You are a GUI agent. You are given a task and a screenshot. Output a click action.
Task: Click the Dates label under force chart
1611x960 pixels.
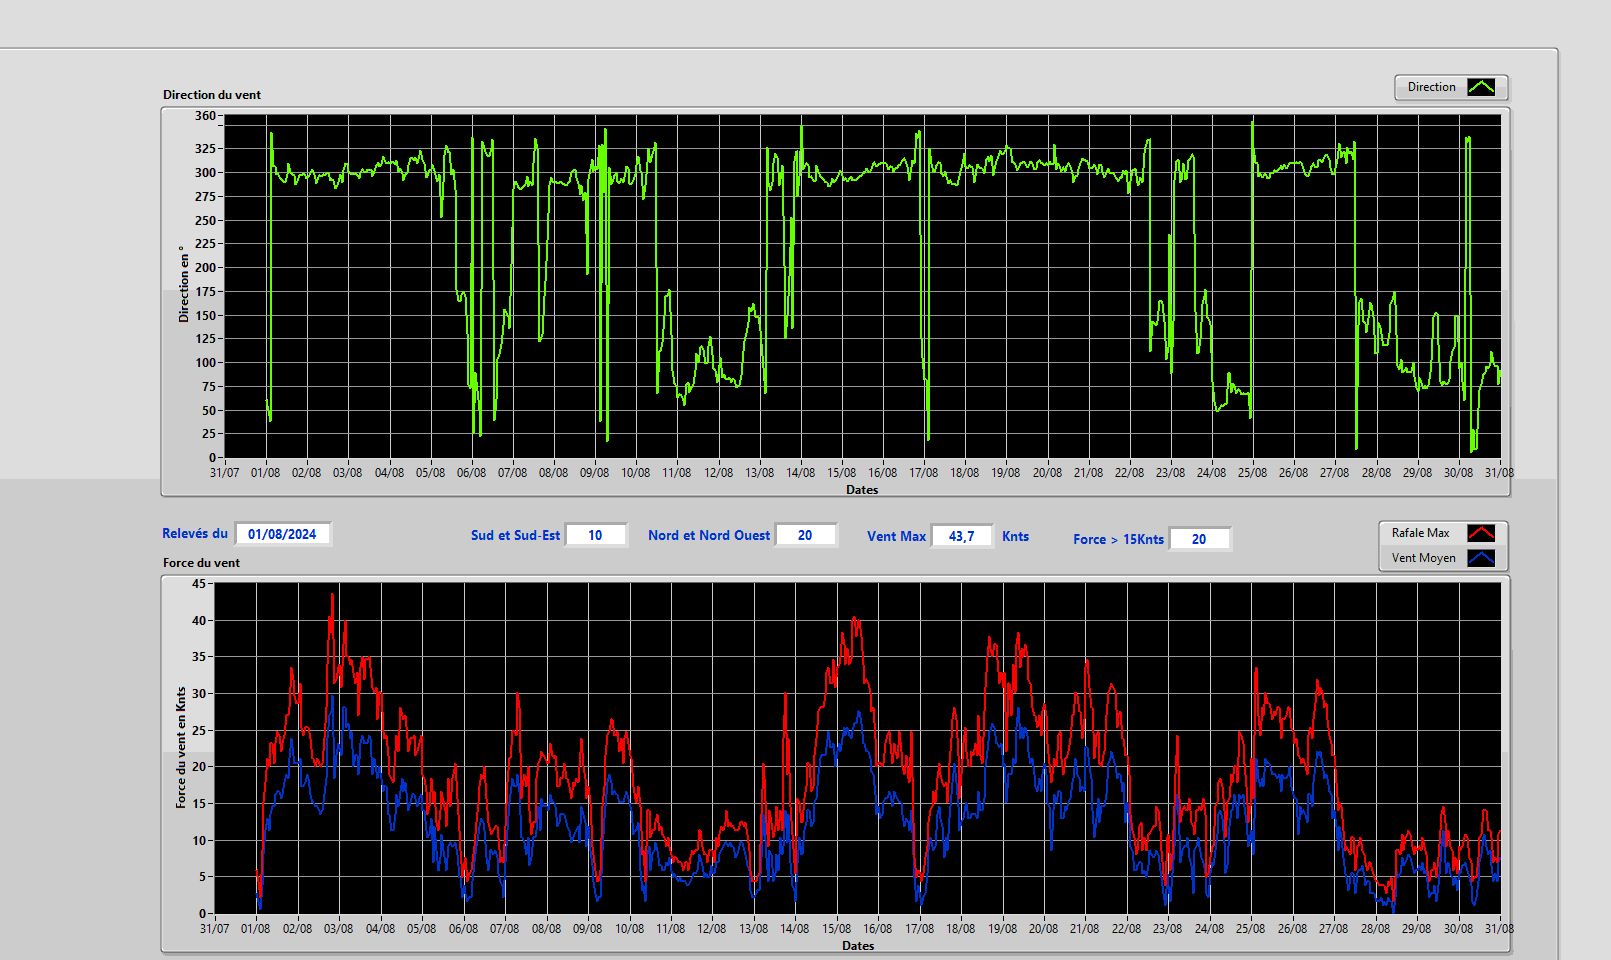pos(858,946)
